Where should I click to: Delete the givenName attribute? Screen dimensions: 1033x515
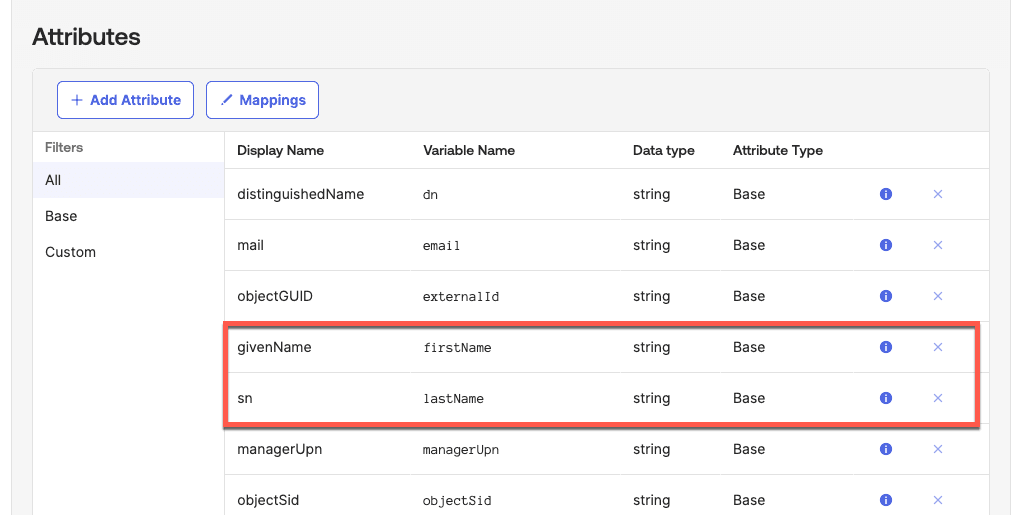point(938,347)
